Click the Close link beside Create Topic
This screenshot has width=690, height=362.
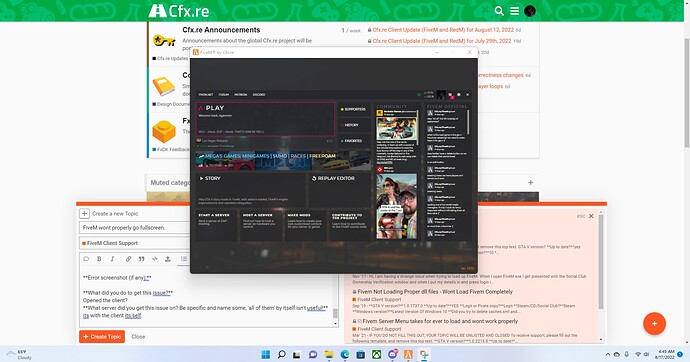(x=138, y=336)
